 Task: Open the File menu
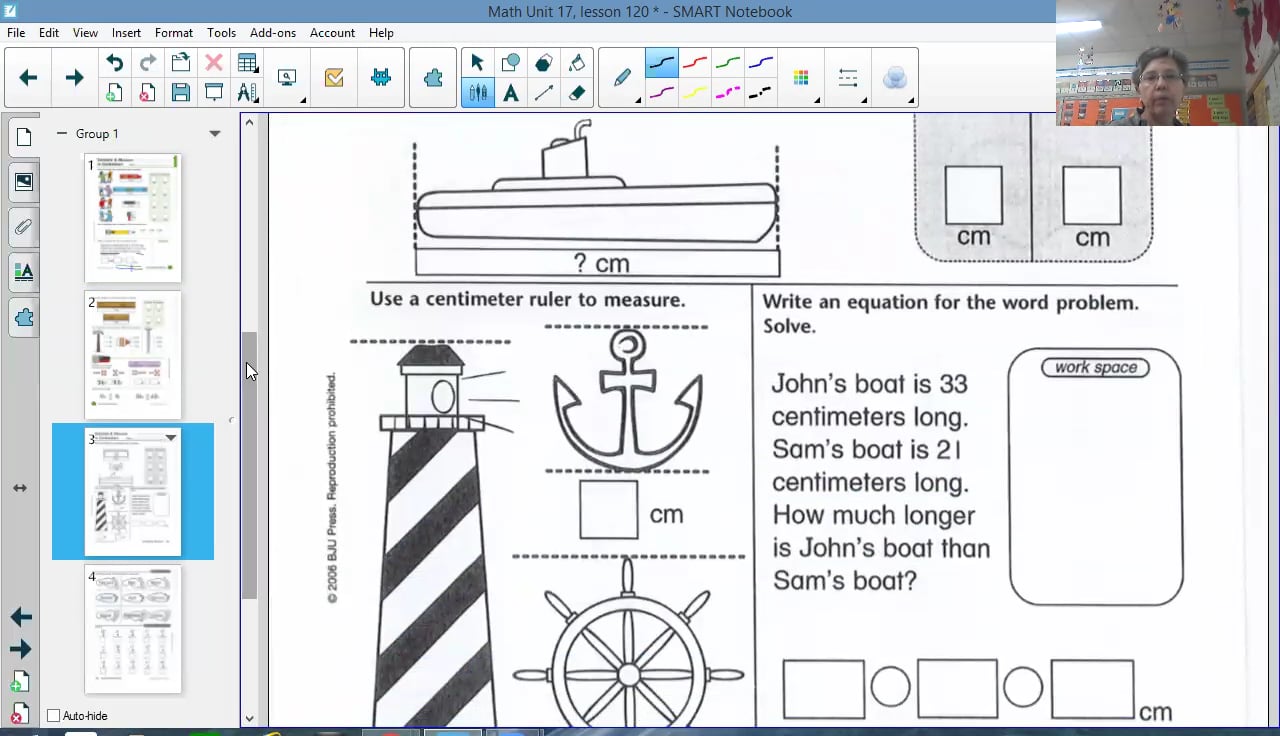pyautogui.click(x=16, y=33)
